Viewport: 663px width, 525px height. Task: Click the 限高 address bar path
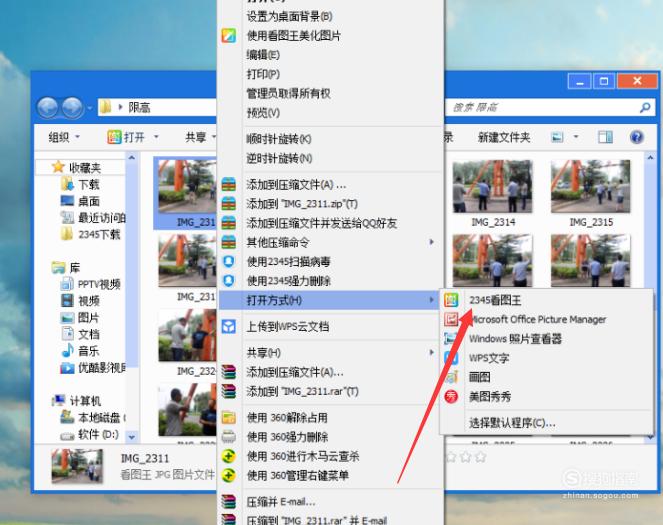(139, 107)
